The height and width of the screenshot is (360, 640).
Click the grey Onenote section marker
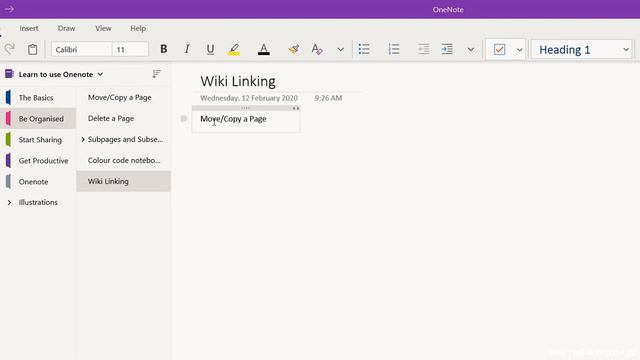pyautogui.click(x=8, y=182)
